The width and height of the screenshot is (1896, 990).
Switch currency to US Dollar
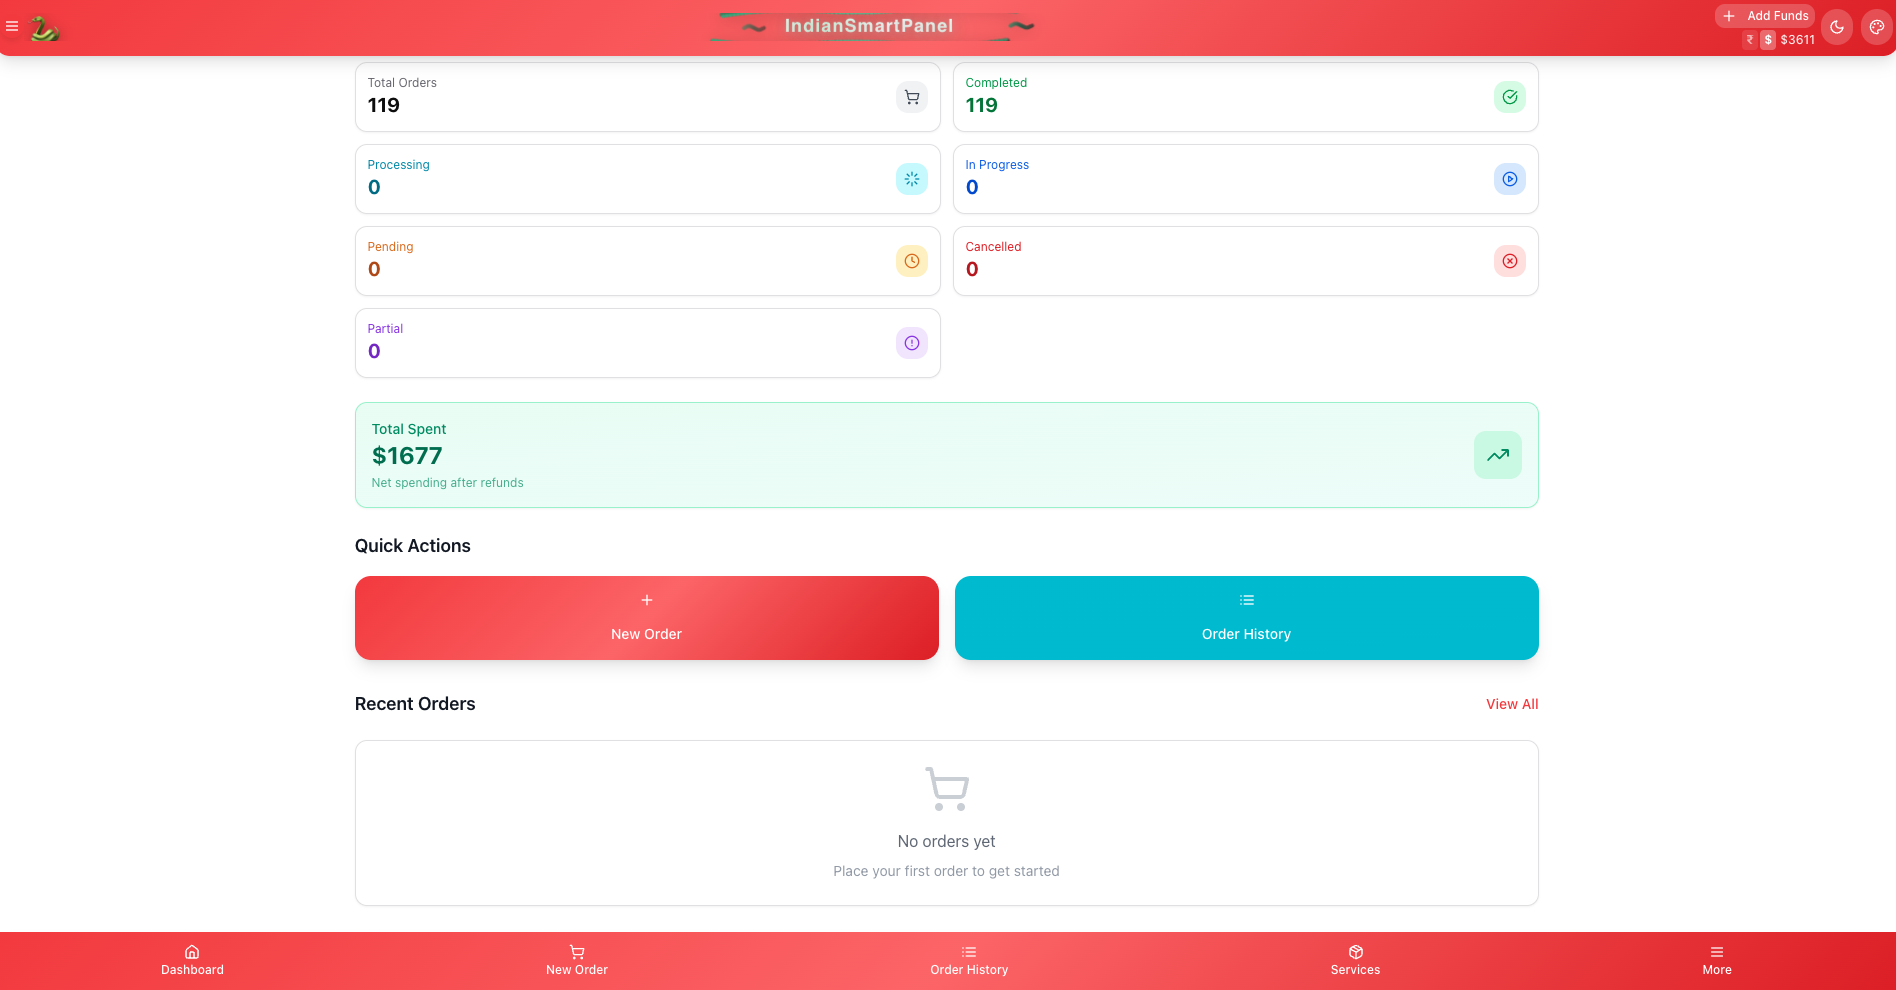point(1768,40)
